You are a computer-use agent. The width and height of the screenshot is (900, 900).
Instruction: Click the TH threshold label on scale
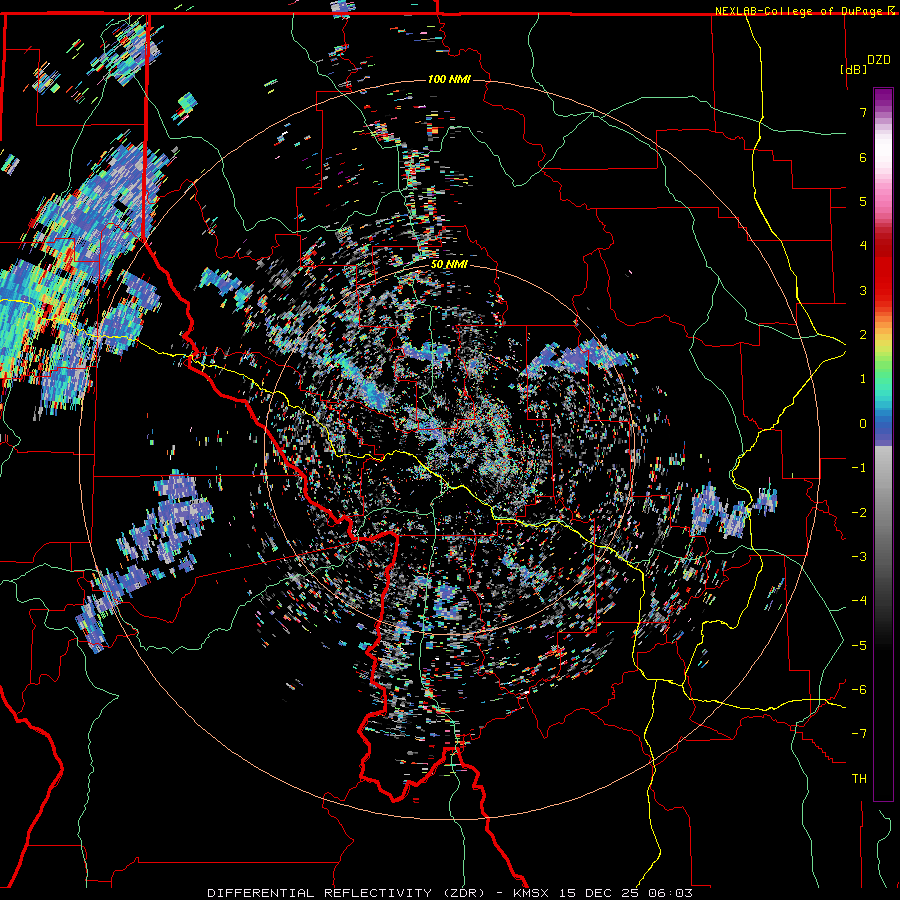point(859,779)
